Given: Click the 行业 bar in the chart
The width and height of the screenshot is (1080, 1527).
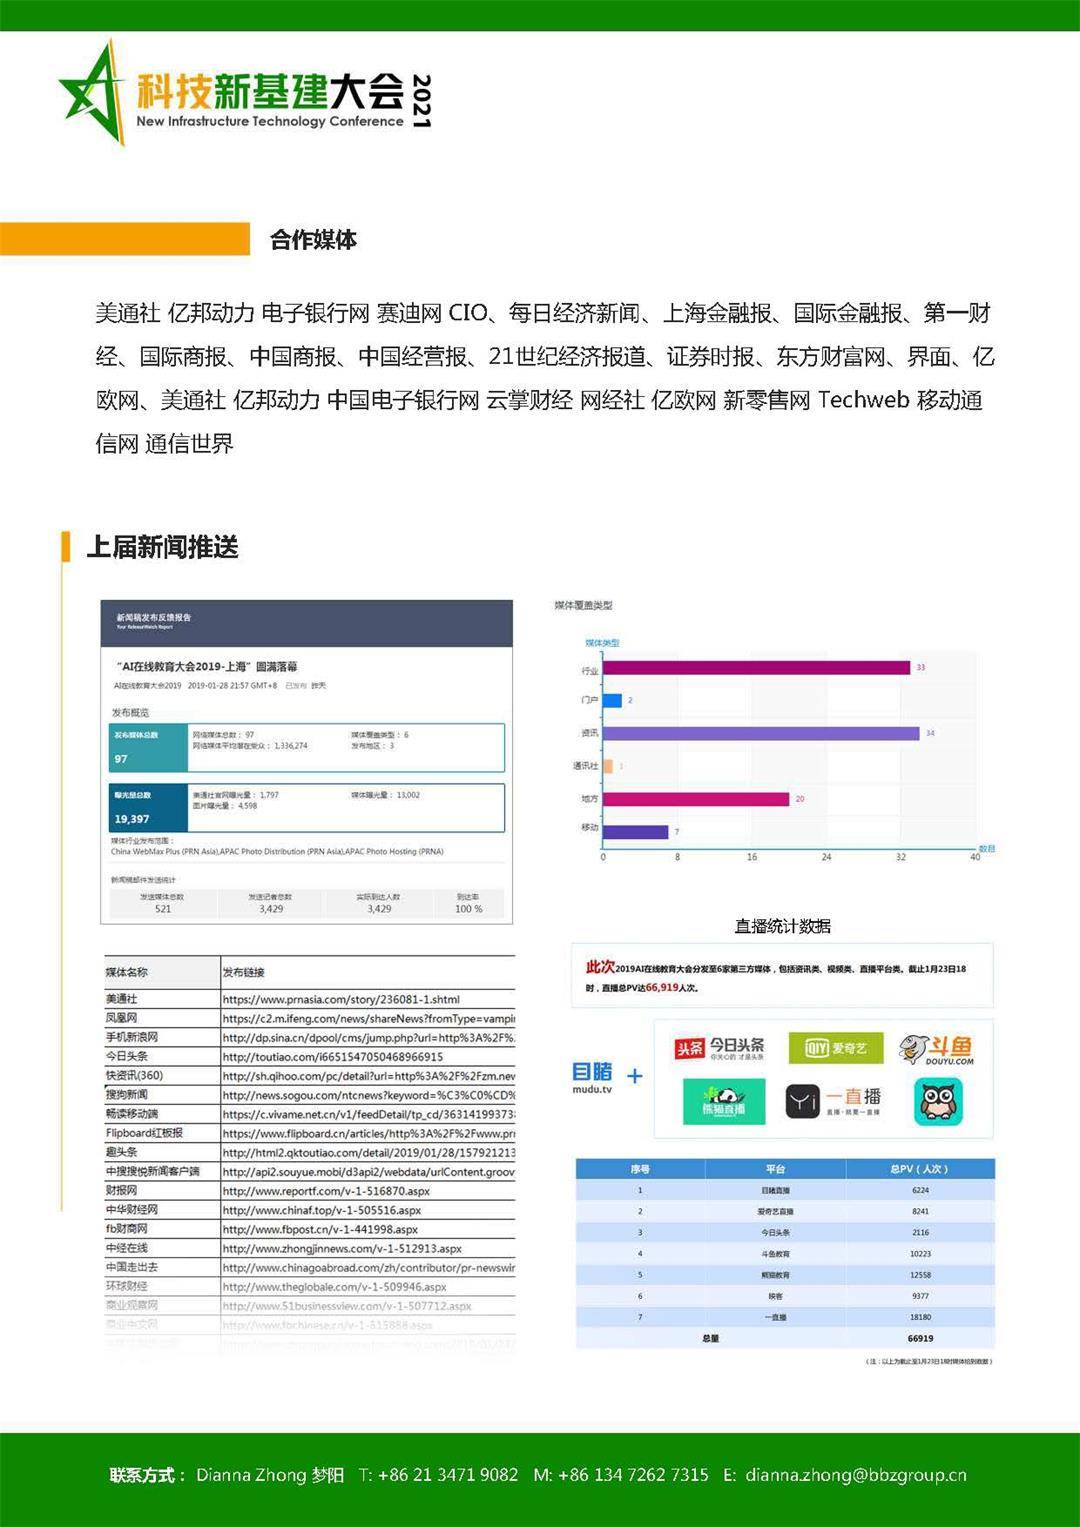Looking at the screenshot, I should coord(756,668).
